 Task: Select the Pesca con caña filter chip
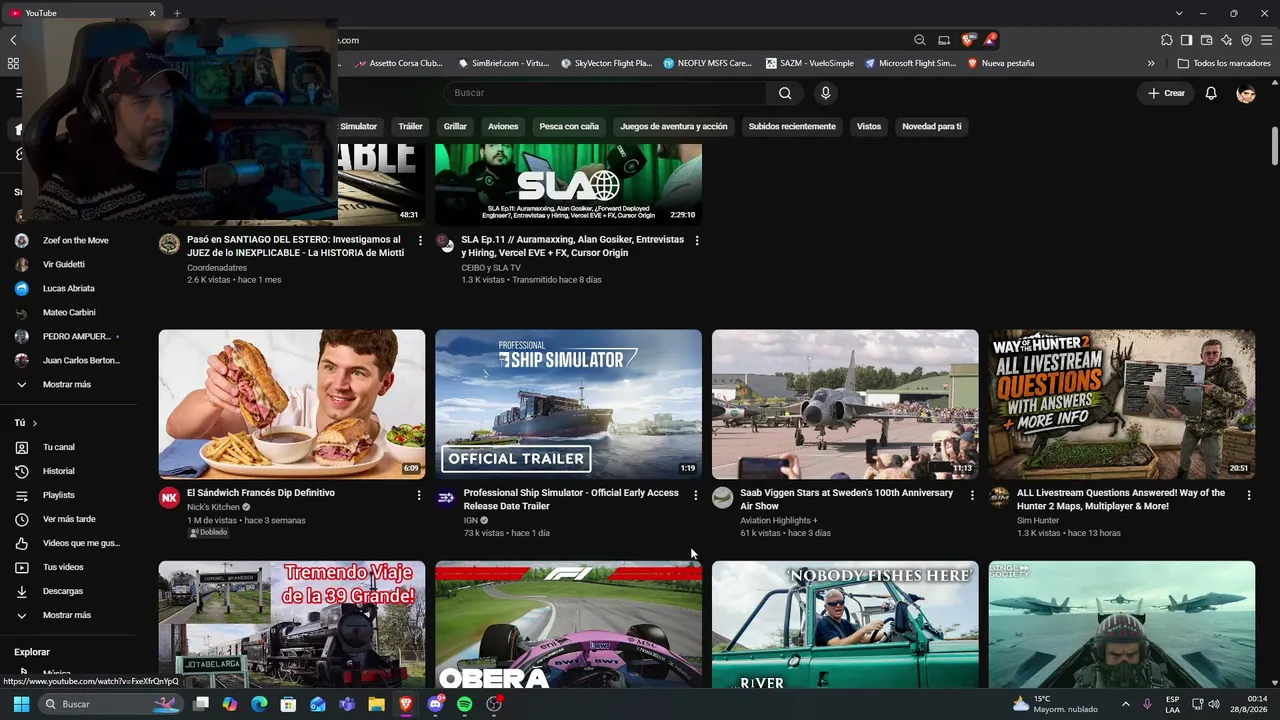pos(569,126)
